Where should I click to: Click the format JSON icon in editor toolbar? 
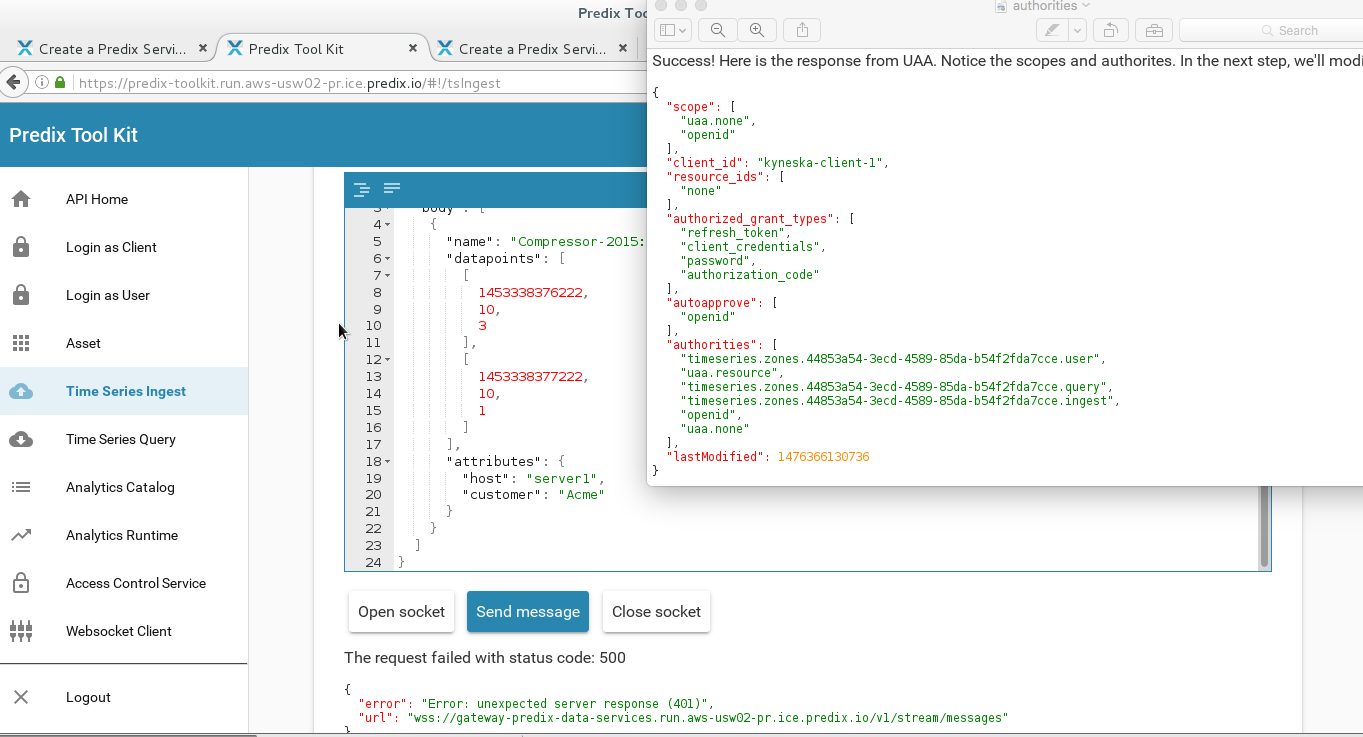coord(362,189)
